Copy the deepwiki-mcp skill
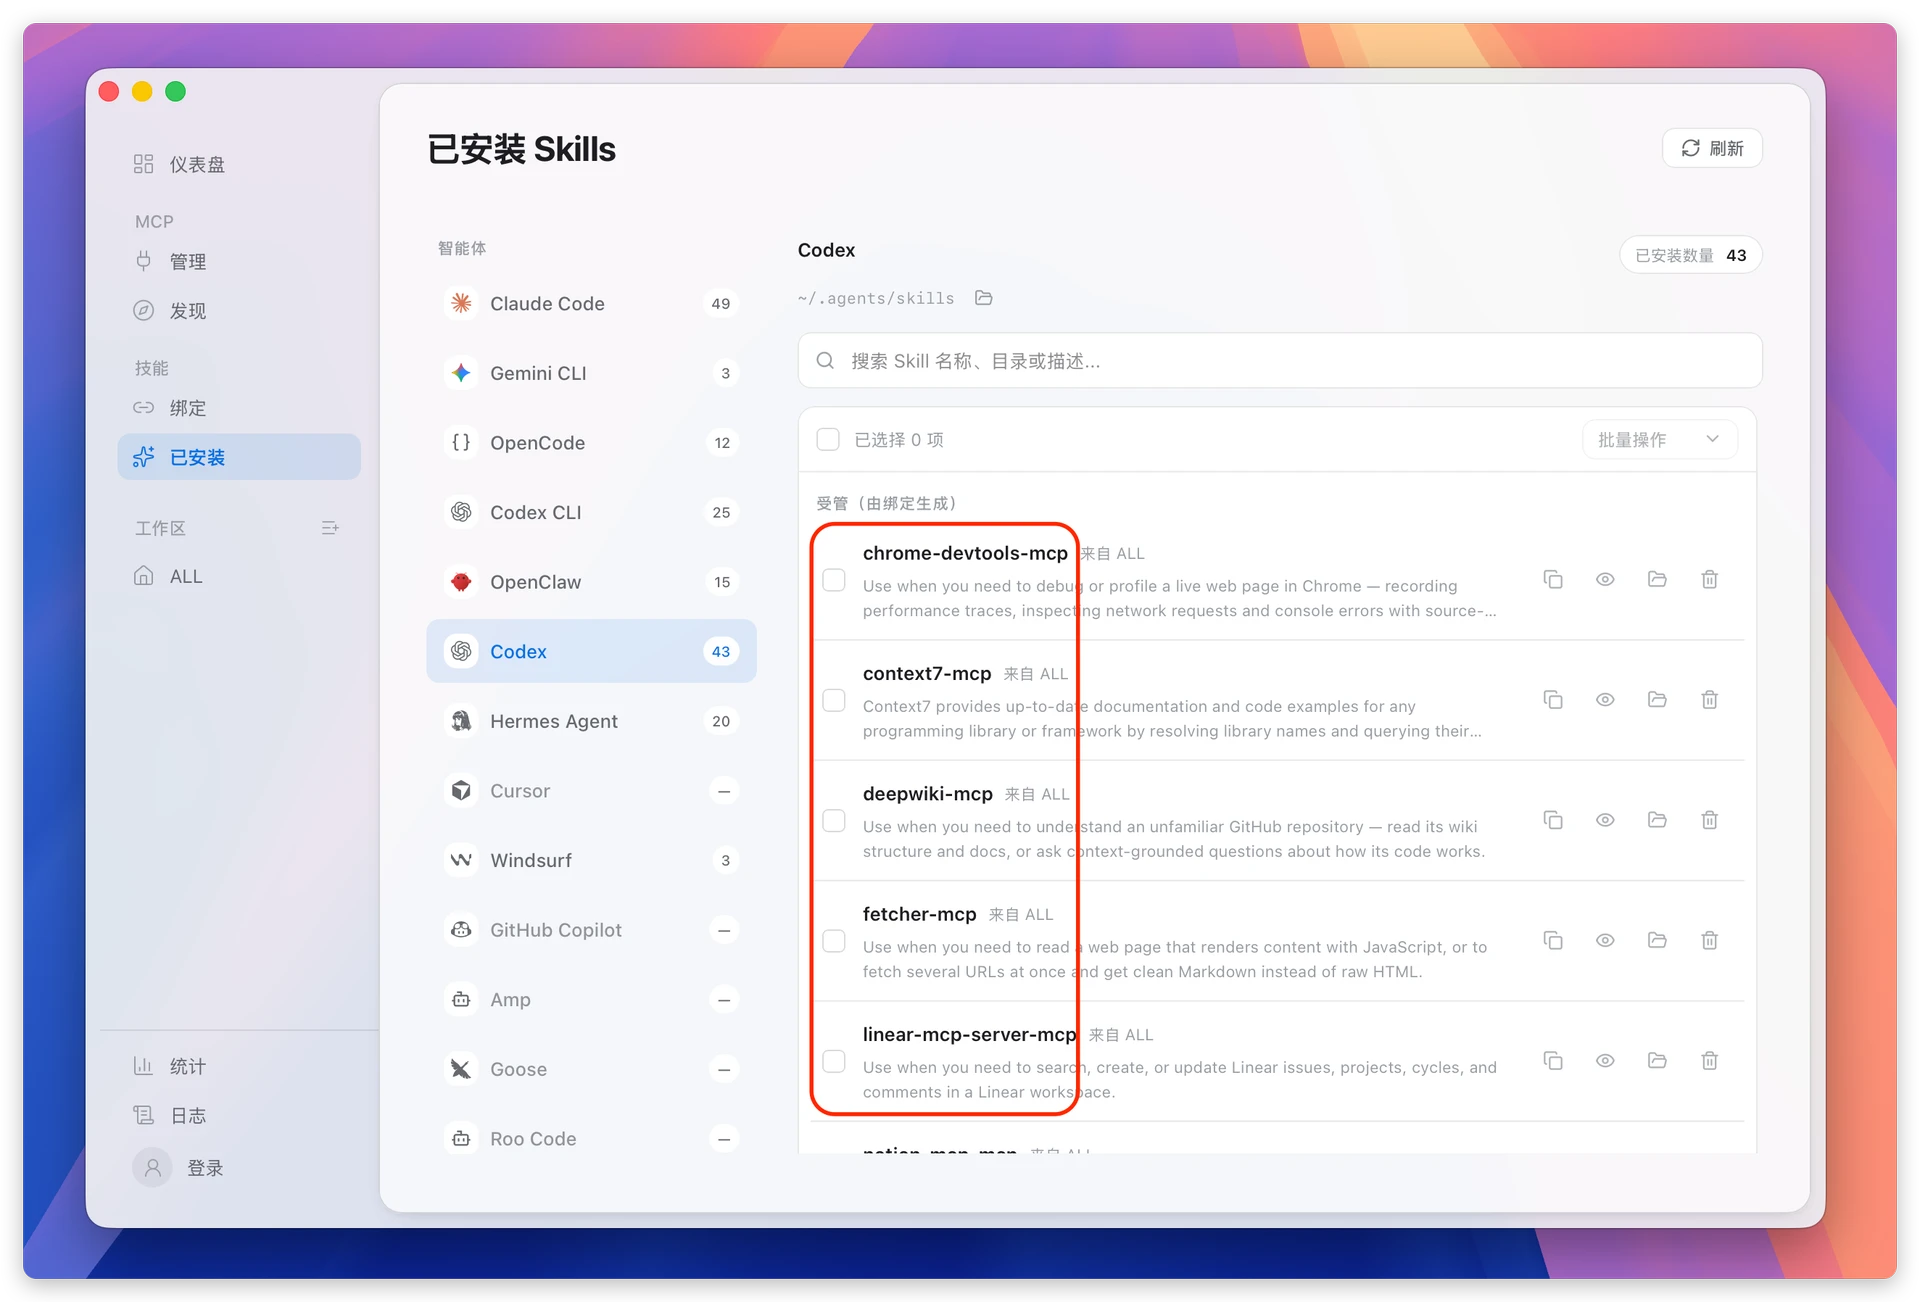This screenshot has height=1302, width=1920. 1553,820
